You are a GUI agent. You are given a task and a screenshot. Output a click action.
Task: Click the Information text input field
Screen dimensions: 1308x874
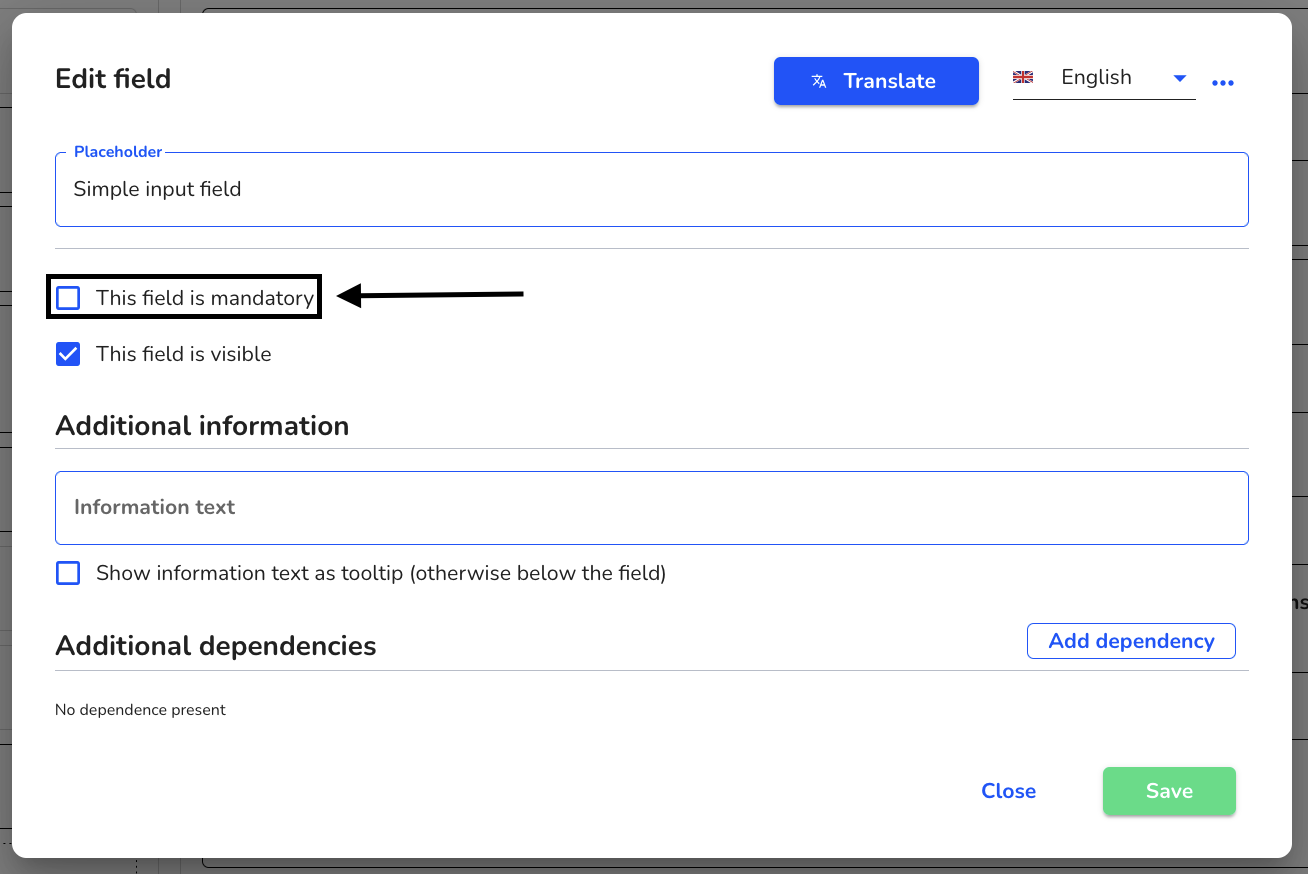tap(652, 507)
